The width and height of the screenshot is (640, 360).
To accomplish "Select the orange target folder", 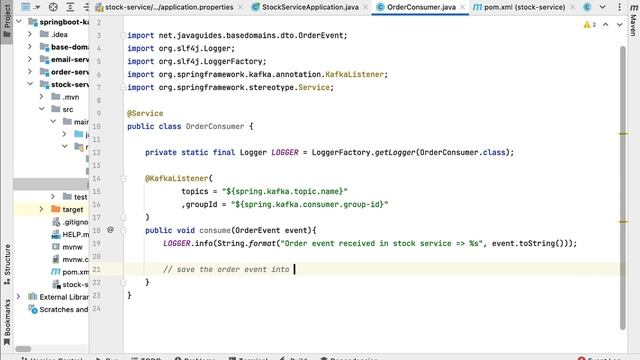I will point(68,209).
